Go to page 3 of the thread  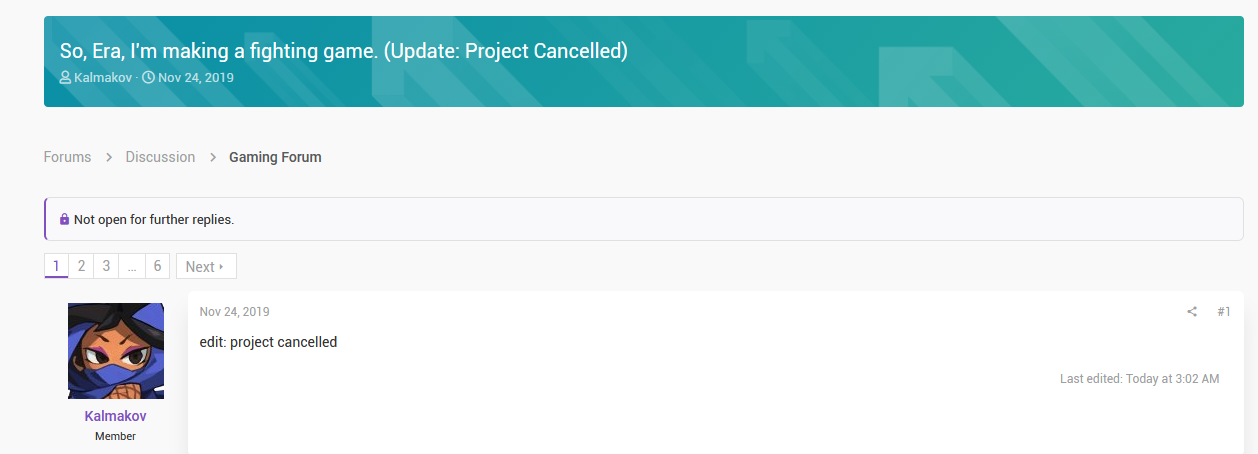coord(106,266)
